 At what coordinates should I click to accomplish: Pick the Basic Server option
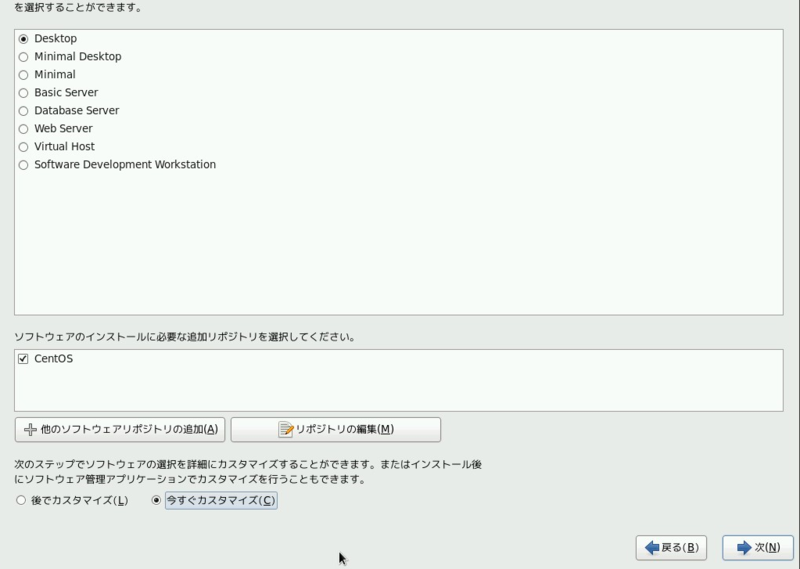tap(23, 93)
